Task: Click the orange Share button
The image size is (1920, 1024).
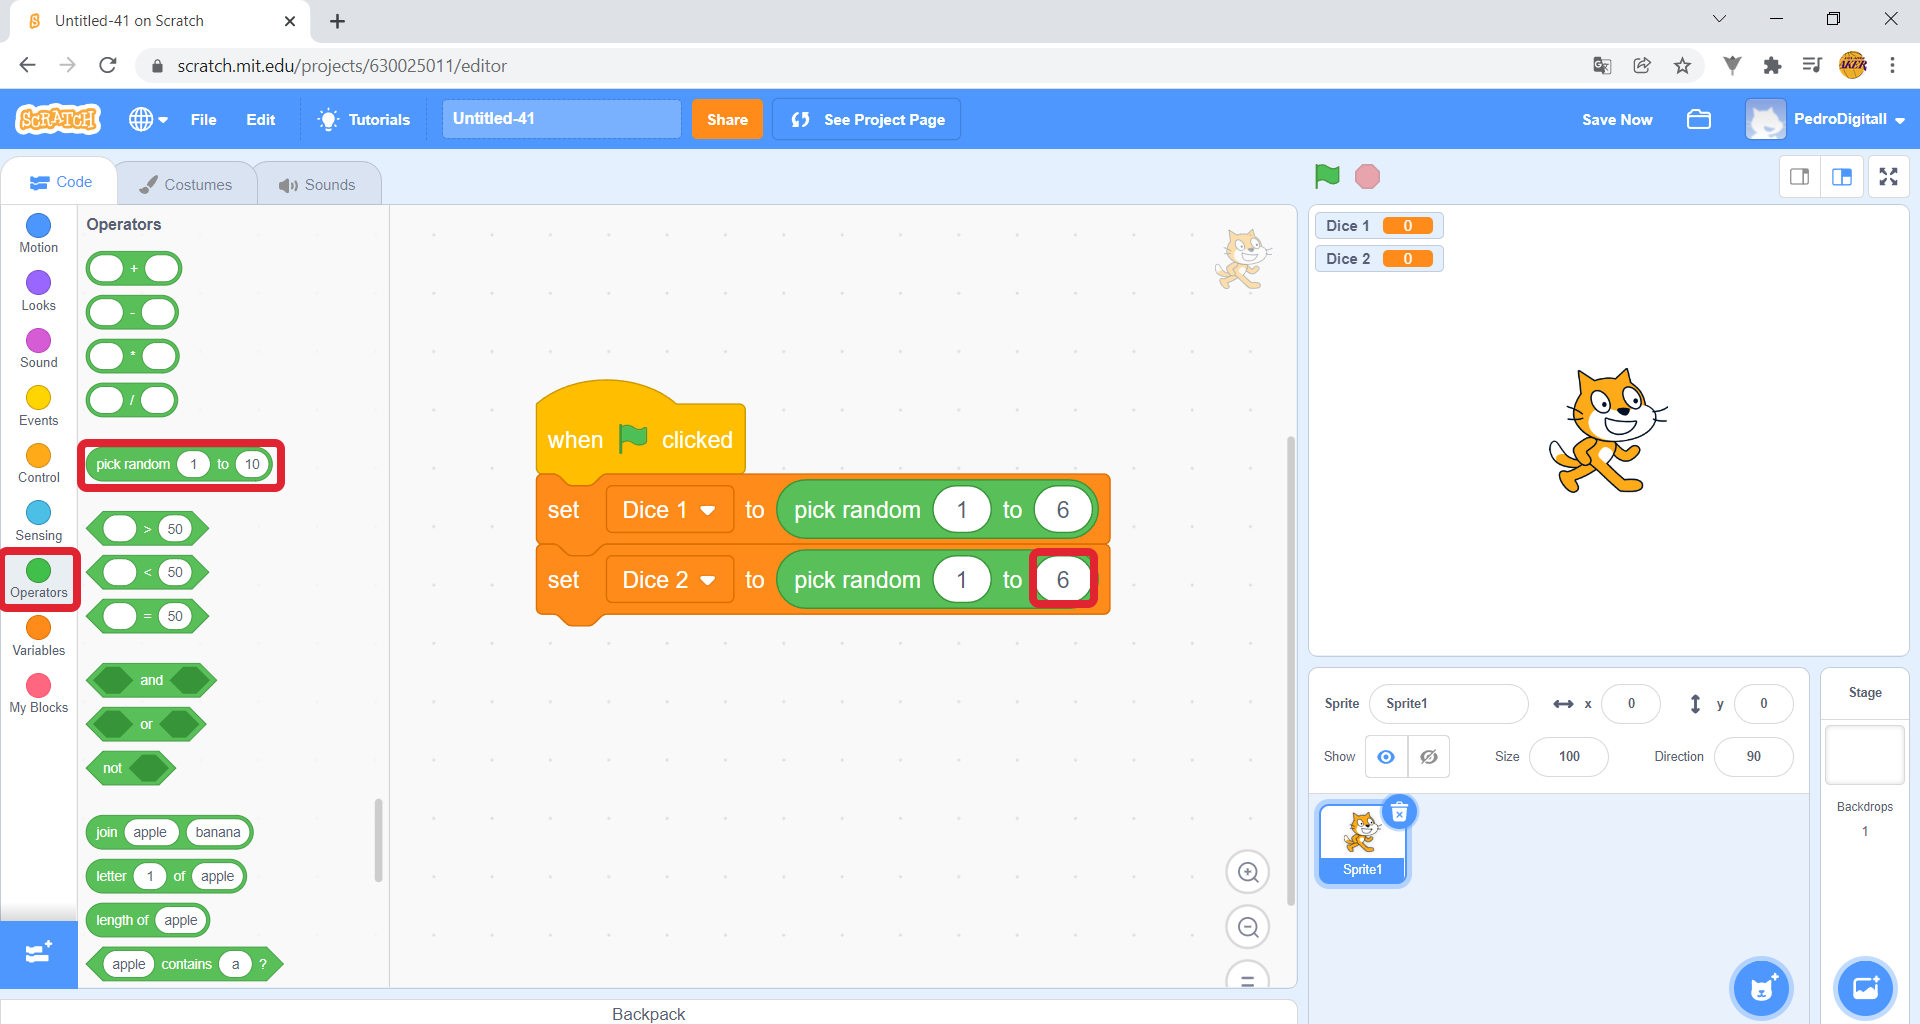Action: 727,119
